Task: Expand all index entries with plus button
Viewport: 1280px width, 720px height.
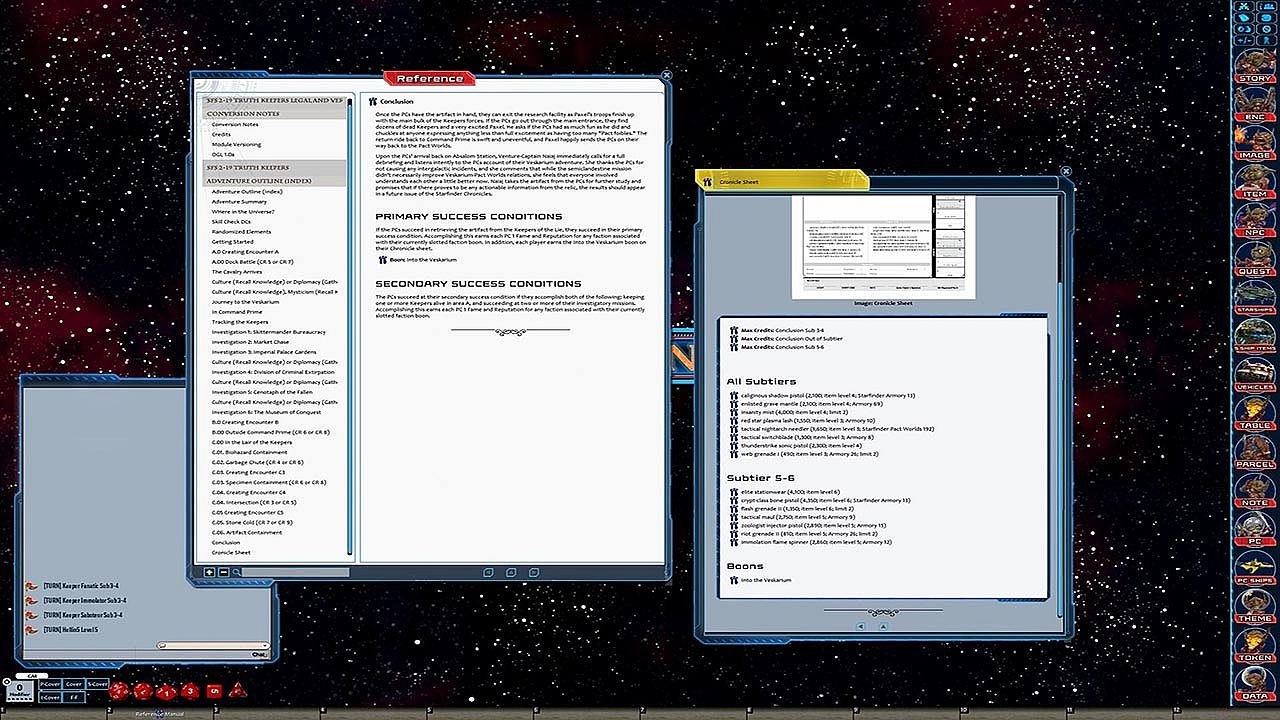Action: [x=209, y=572]
